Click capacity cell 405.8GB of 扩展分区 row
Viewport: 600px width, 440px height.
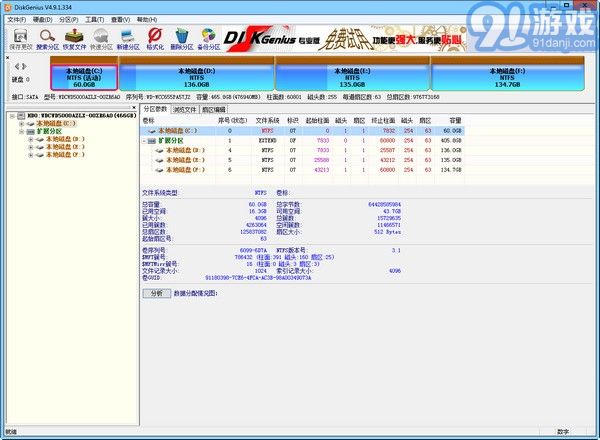tap(451, 141)
